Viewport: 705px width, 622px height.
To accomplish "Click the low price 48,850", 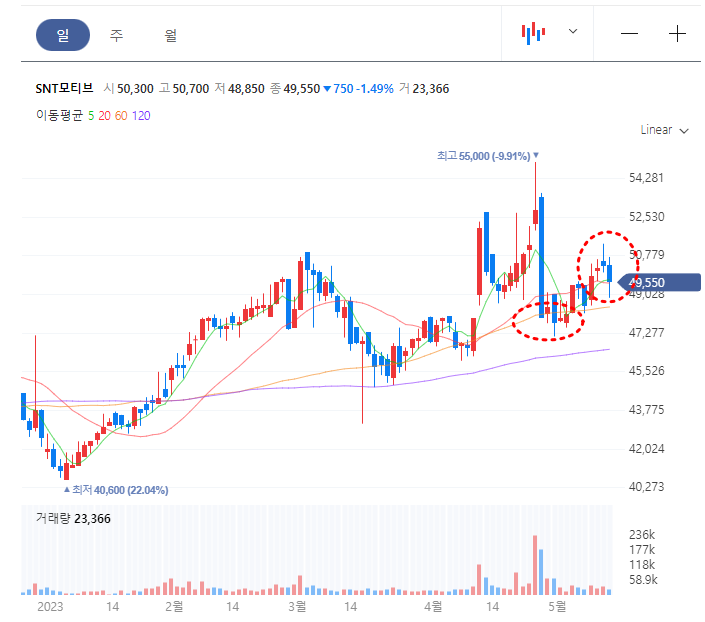I will coord(246,89).
